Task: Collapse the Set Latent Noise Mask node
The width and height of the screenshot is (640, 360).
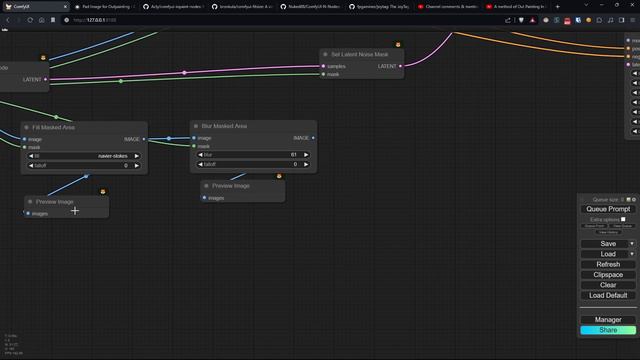Action: tap(325, 54)
